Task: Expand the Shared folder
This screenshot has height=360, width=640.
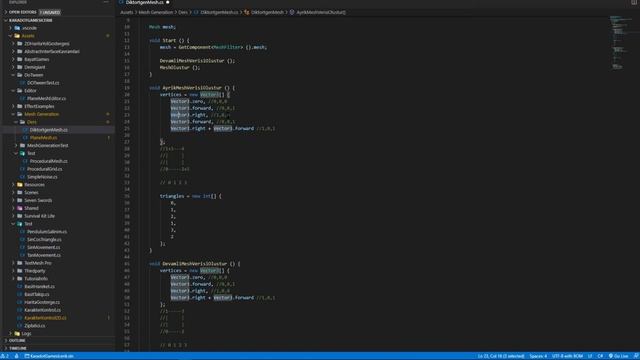Action: point(31,208)
